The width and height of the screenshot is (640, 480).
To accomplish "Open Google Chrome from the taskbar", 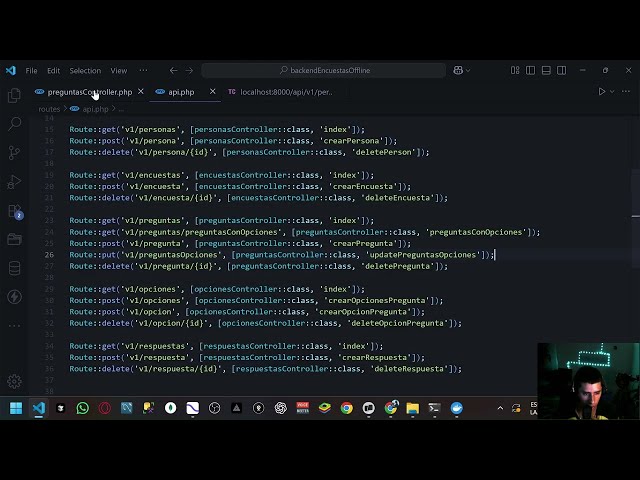I will point(347,408).
